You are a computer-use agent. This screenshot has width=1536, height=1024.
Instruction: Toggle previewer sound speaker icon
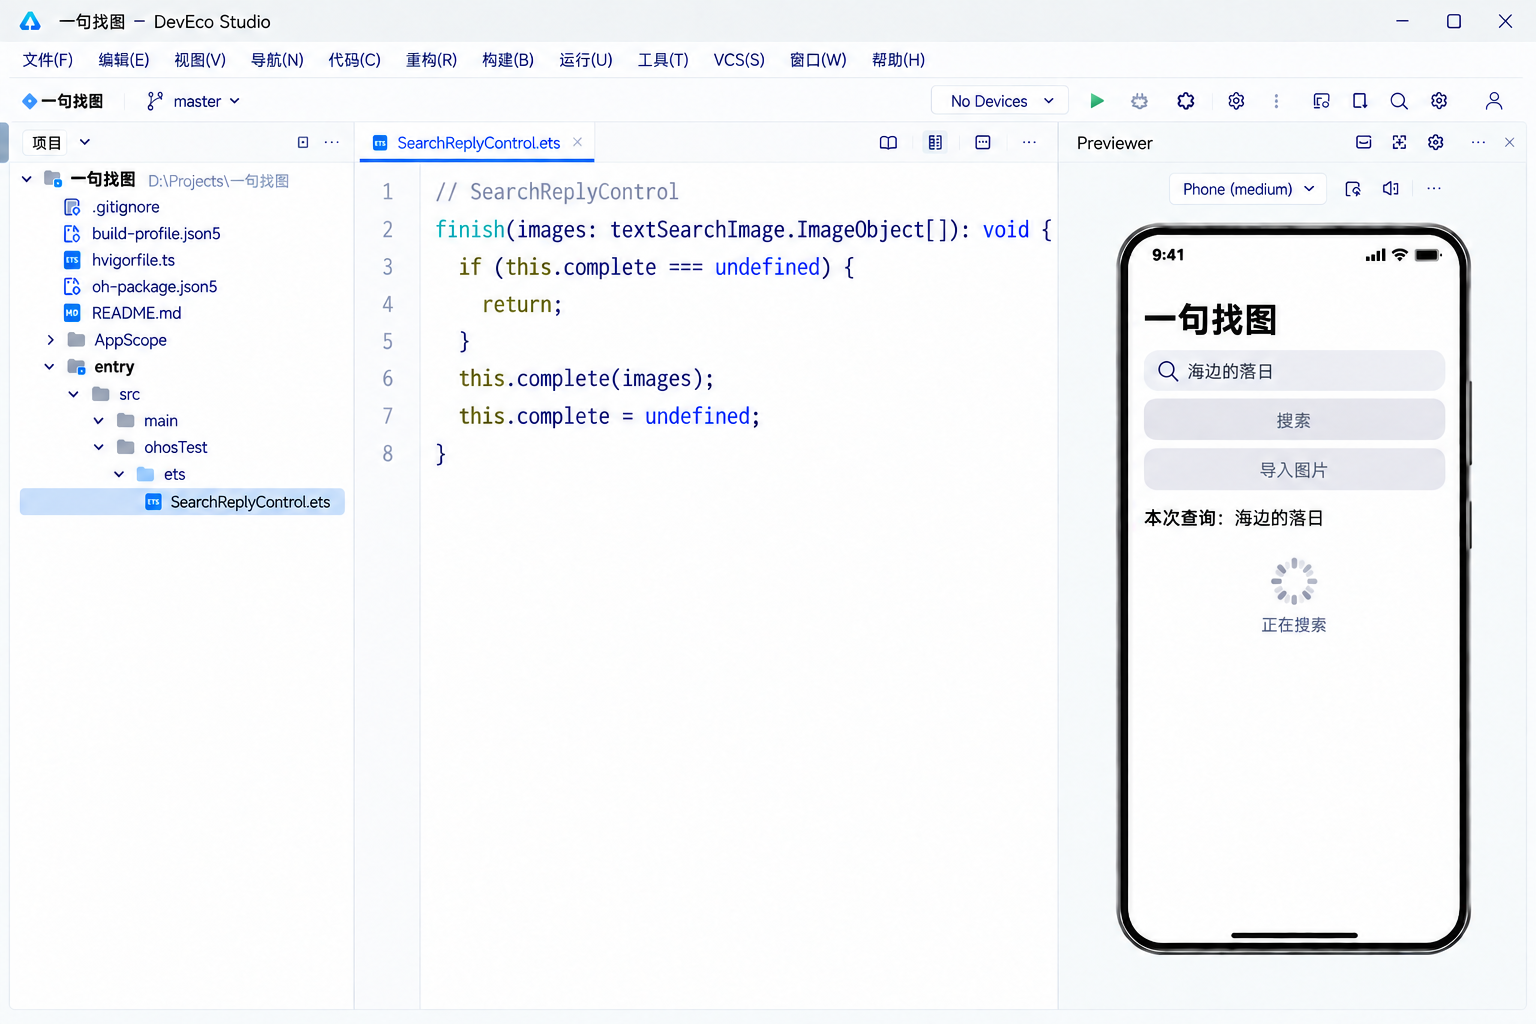pyautogui.click(x=1391, y=189)
